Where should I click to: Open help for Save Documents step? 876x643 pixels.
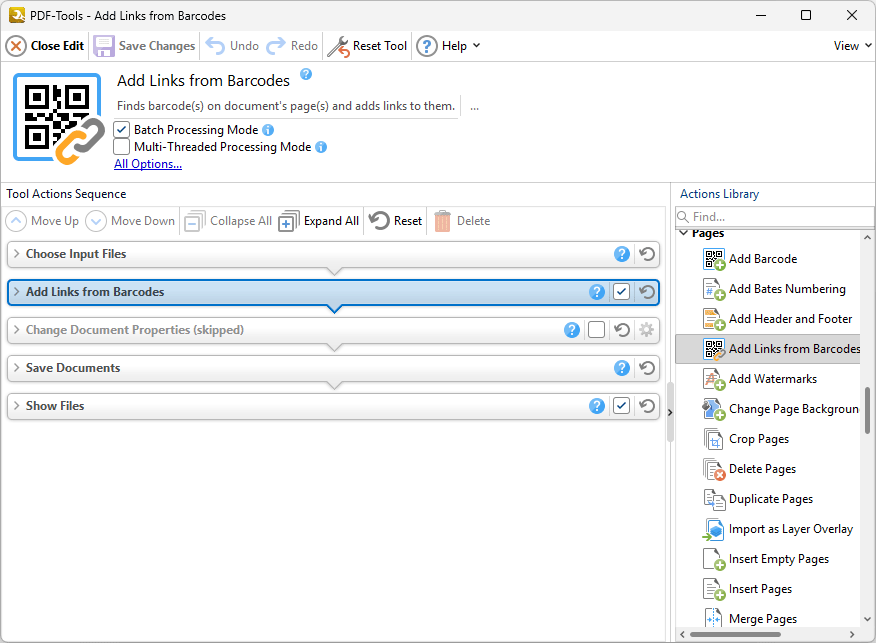click(x=622, y=368)
